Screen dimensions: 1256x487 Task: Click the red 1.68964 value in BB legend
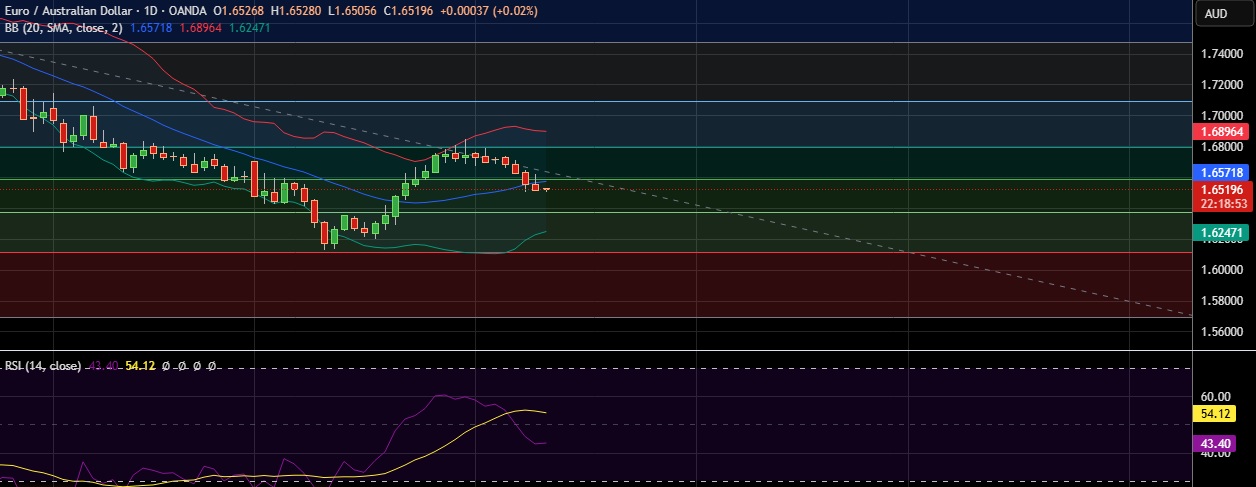pos(201,28)
